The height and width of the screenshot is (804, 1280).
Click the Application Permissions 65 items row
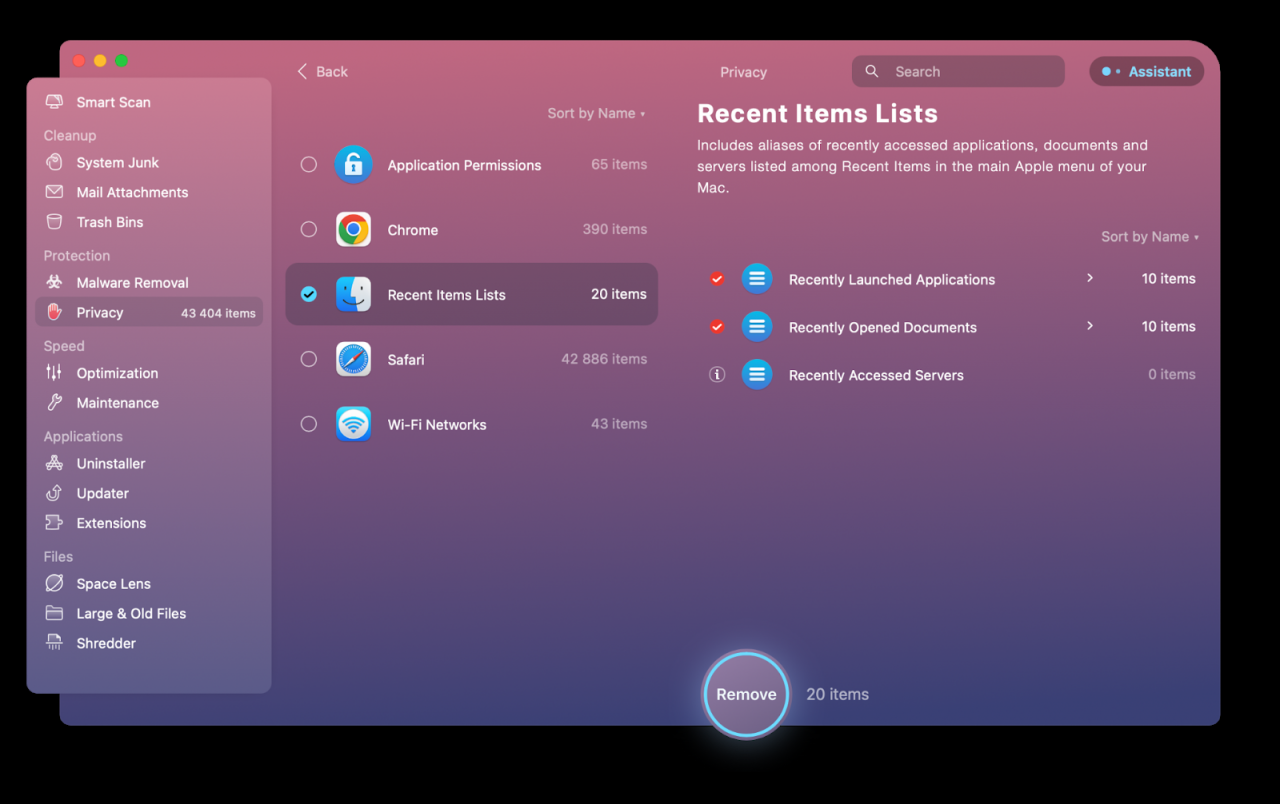472,165
